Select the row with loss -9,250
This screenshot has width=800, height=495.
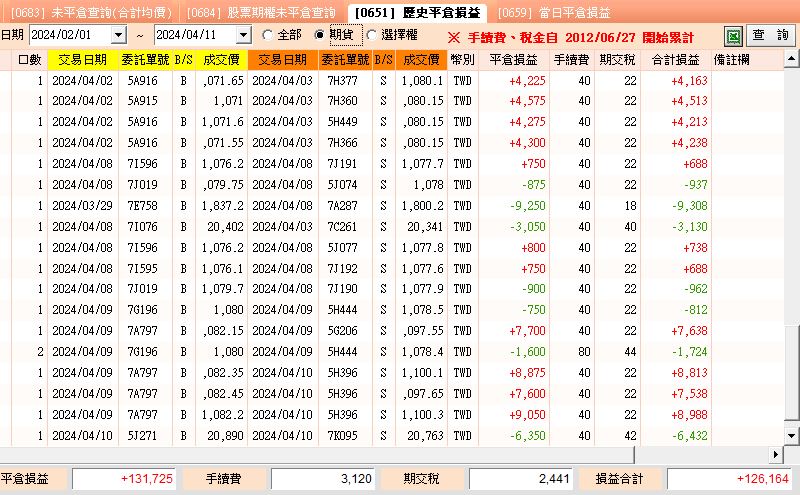400,205
